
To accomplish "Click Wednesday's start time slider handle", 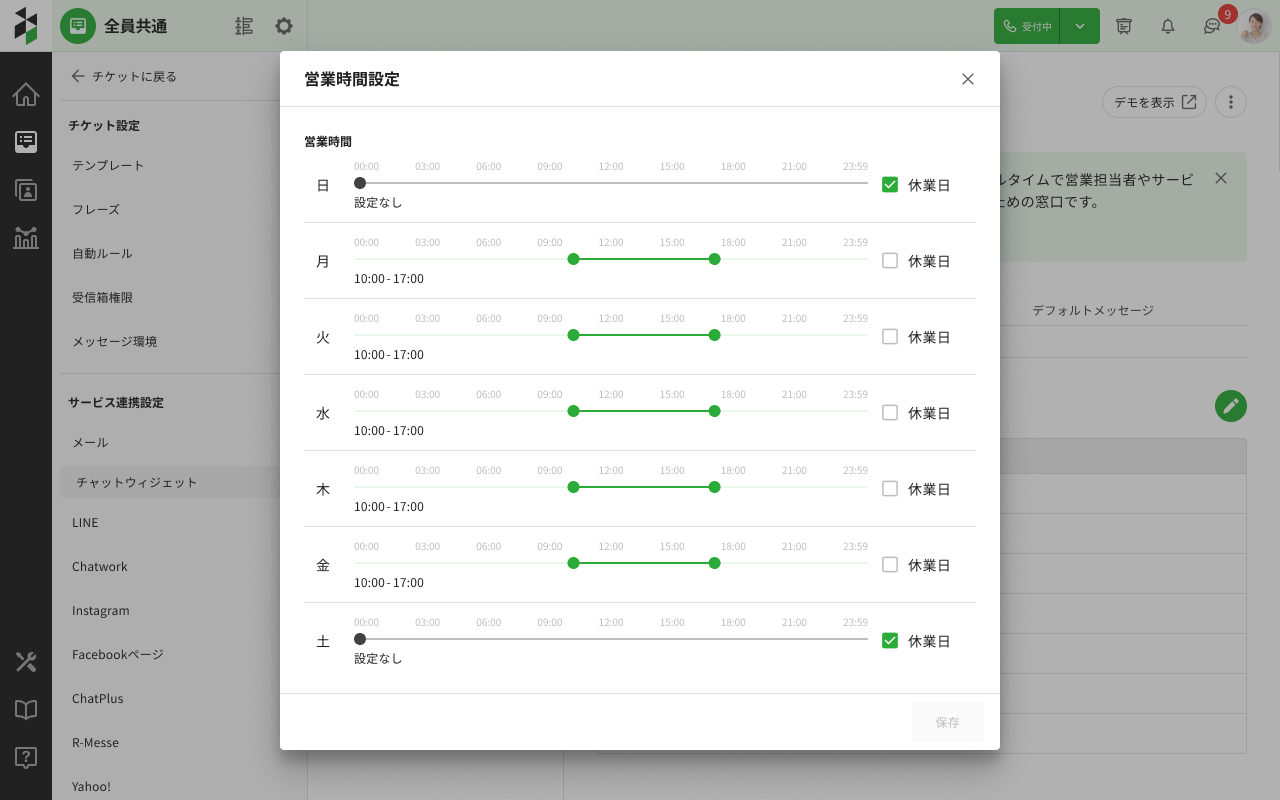I will coord(573,411).
